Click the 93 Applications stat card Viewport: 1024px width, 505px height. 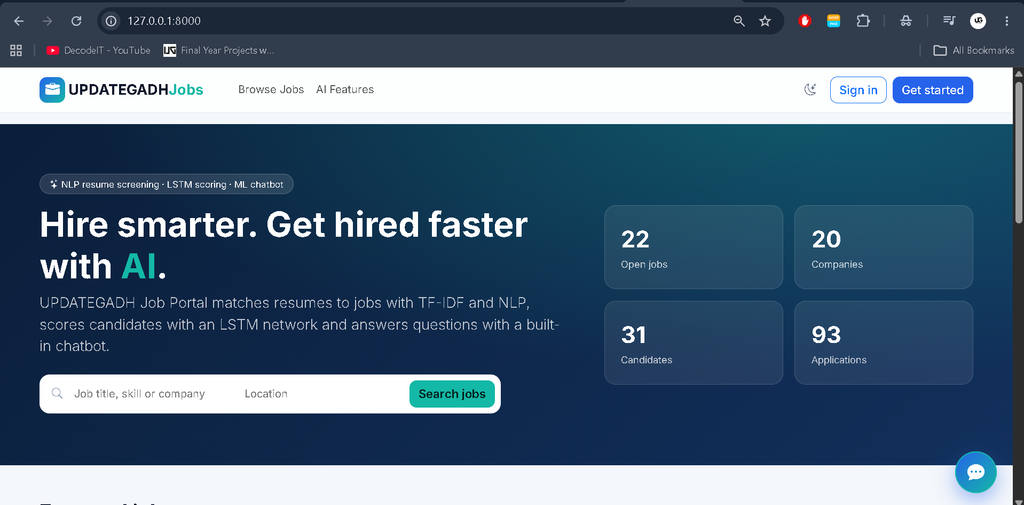point(884,342)
